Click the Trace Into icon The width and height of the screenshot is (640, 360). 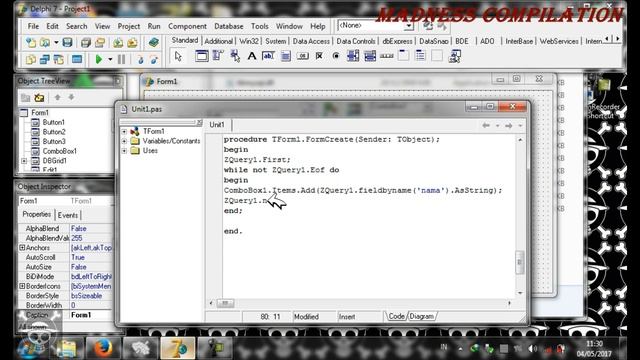[x=140, y=60]
